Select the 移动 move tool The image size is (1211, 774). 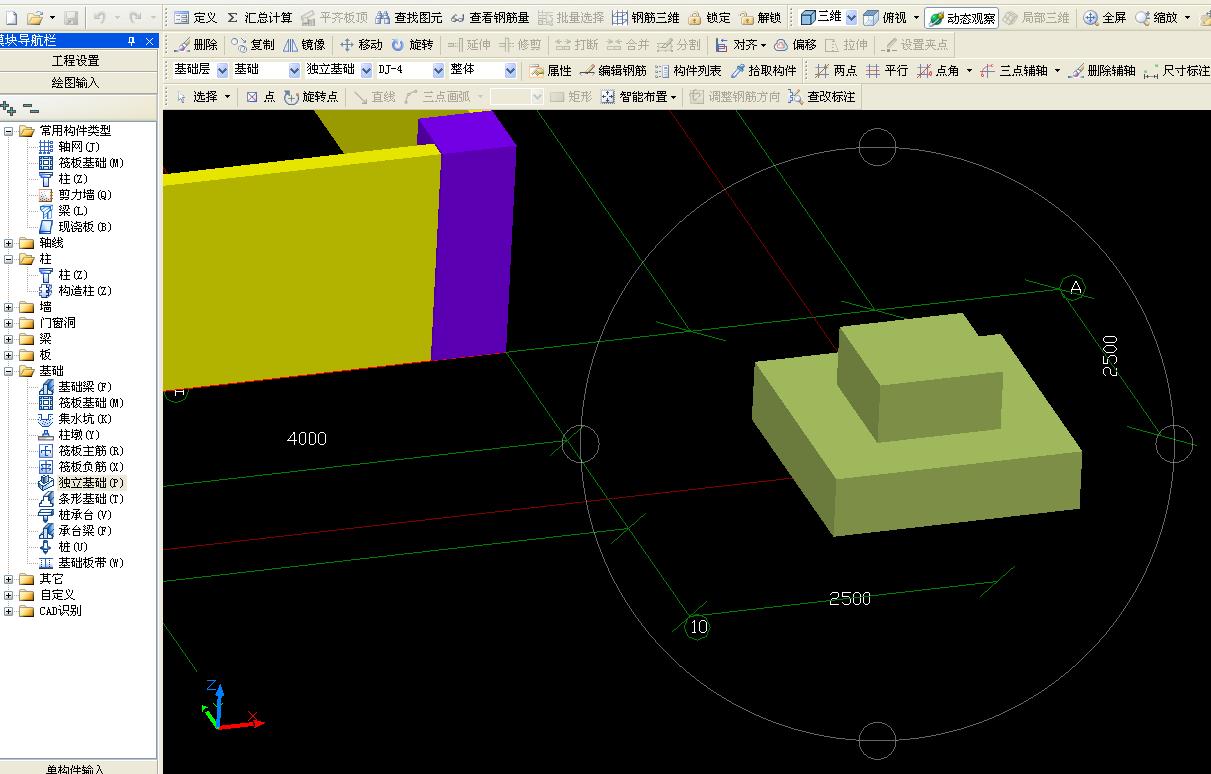click(x=361, y=45)
